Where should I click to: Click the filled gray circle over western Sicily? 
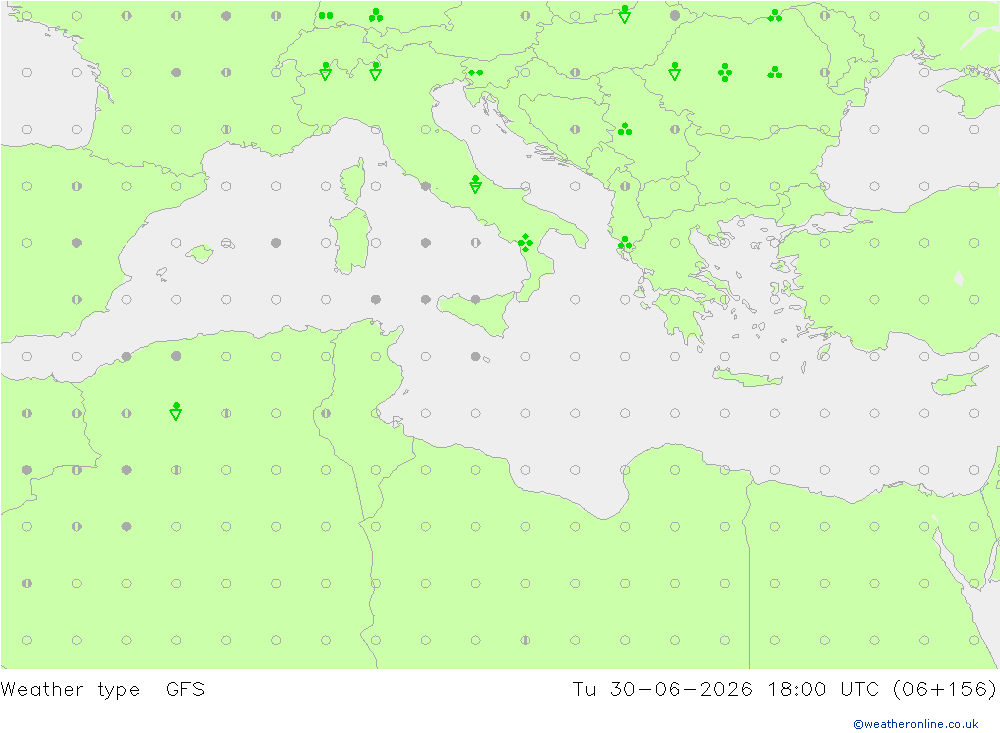coord(475,299)
